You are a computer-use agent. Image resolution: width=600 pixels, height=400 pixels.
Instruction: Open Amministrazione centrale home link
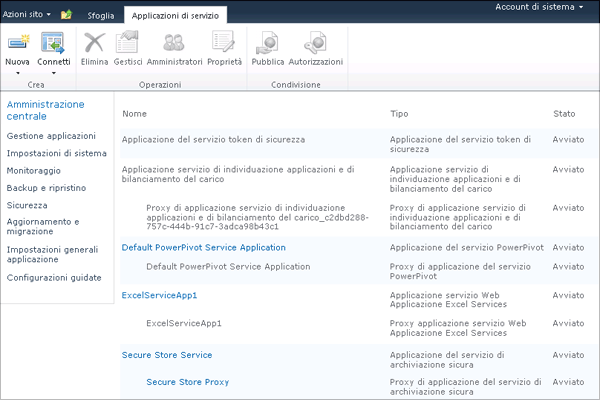click(46, 110)
